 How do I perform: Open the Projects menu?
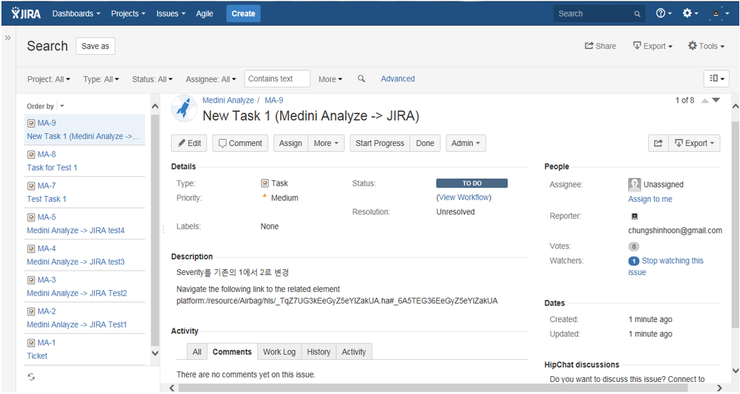pos(128,14)
